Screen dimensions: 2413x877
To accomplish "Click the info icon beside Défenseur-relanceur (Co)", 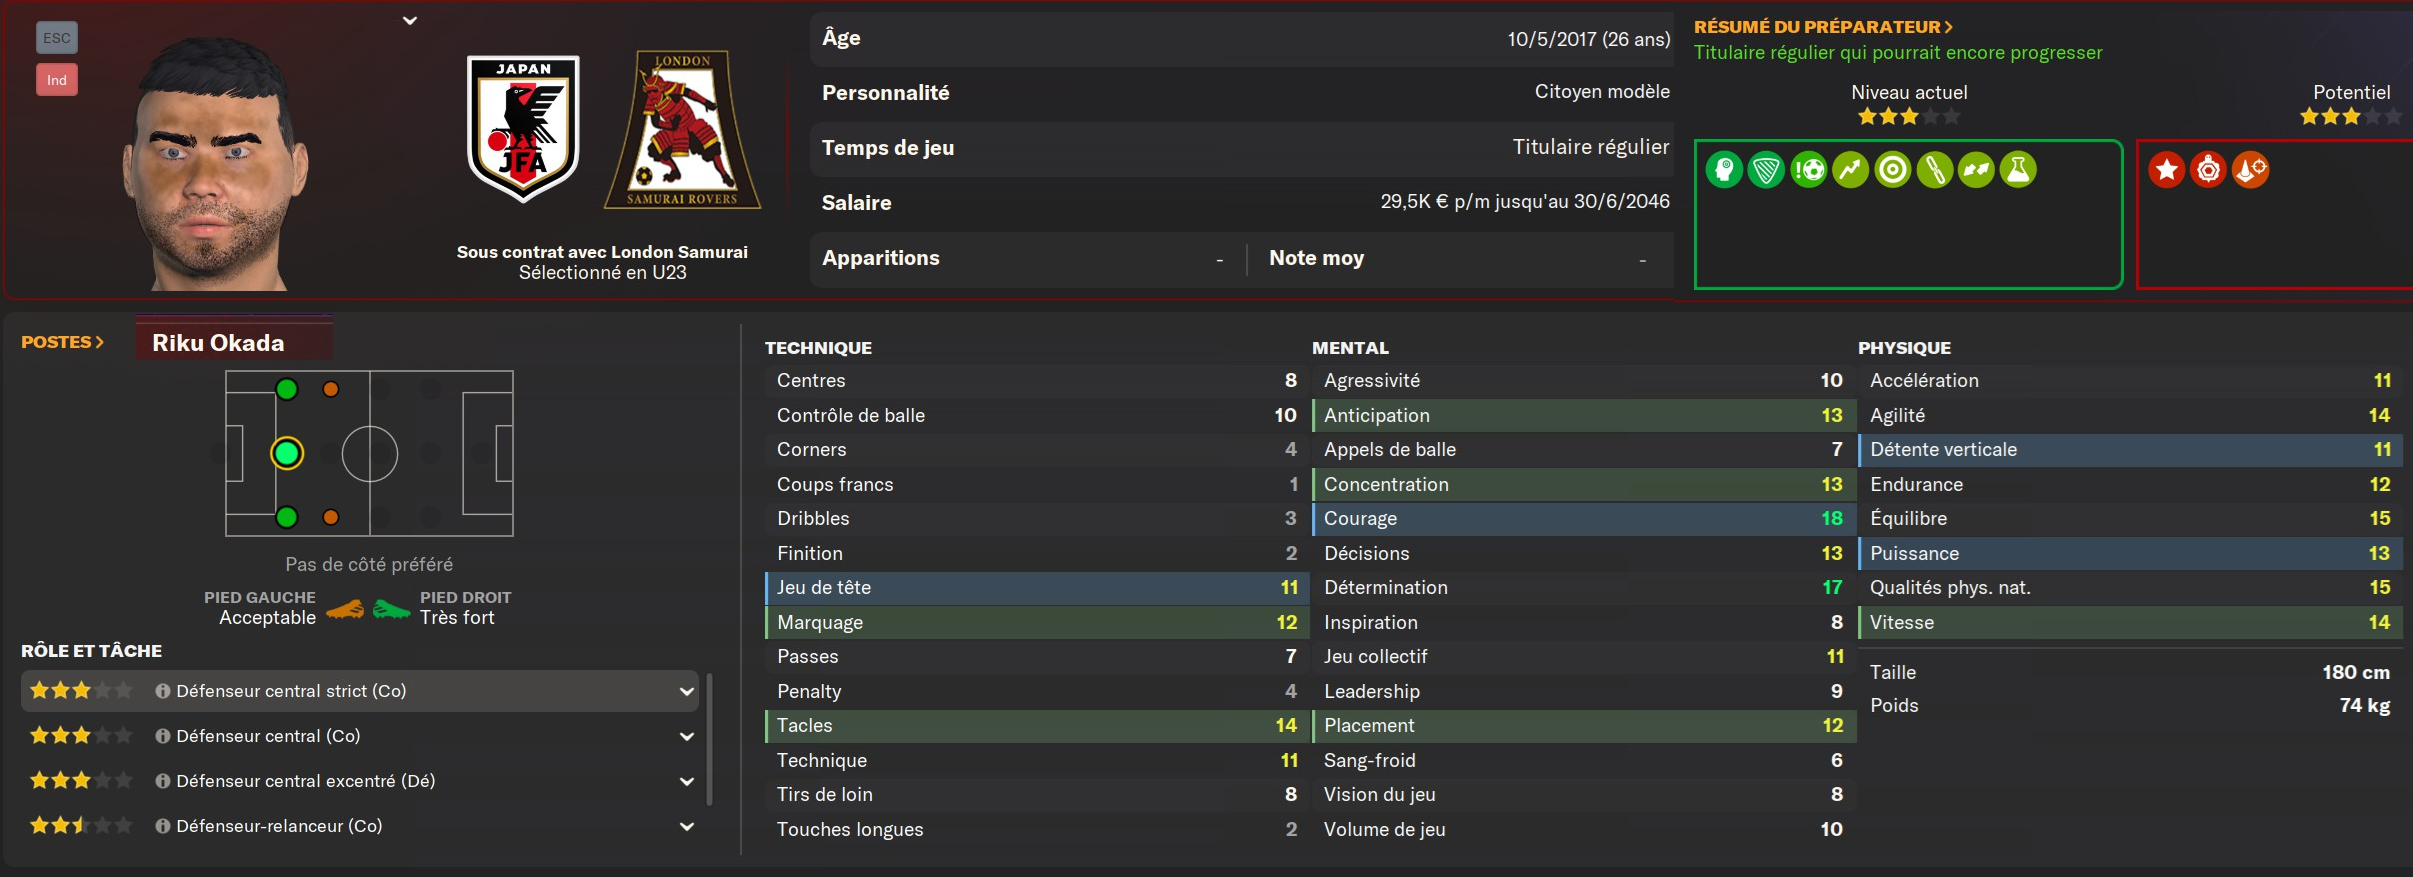I will click(162, 826).
